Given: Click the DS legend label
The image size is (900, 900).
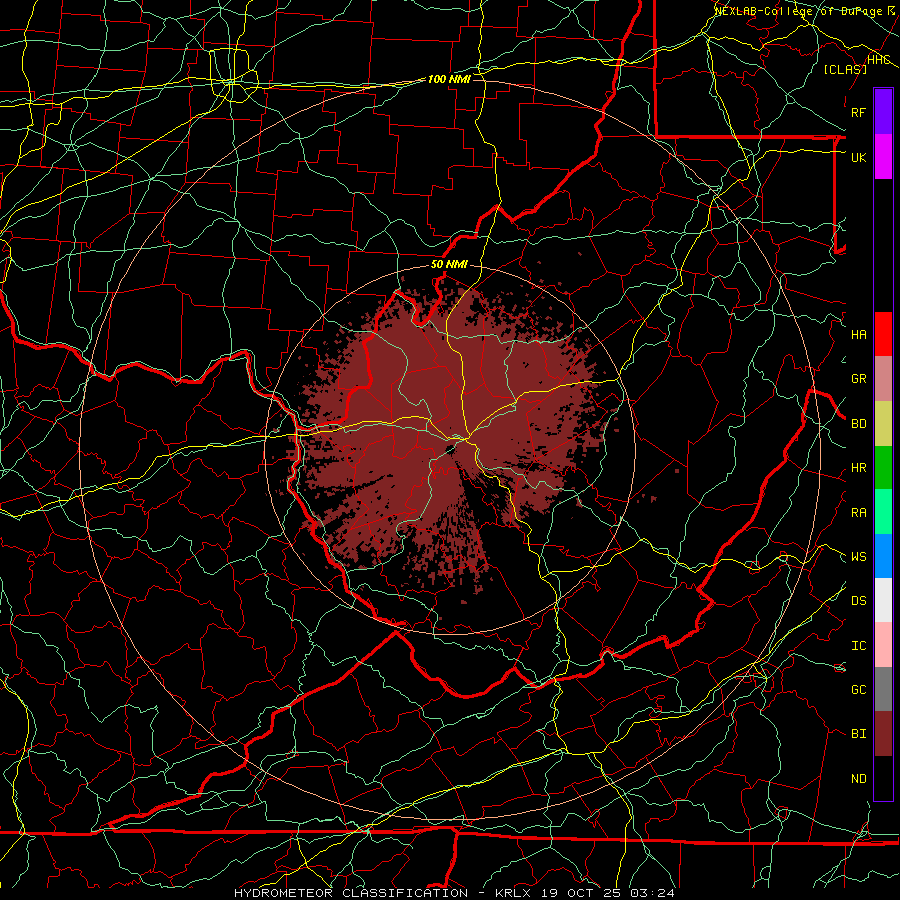Looking at the screenshot, I should tap(858, 601).
